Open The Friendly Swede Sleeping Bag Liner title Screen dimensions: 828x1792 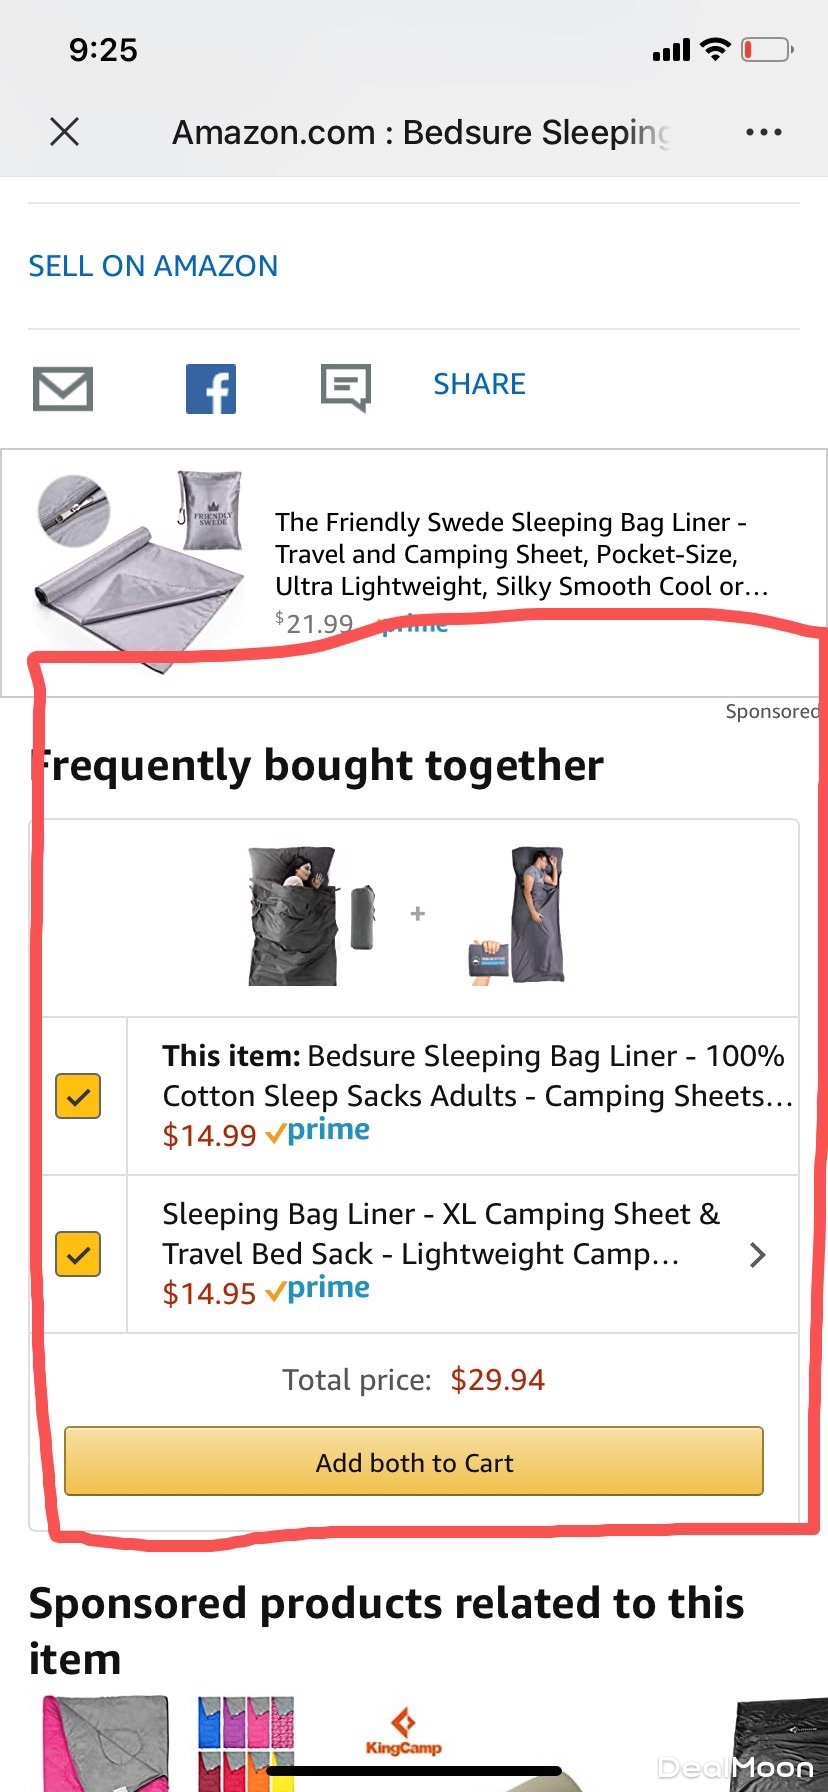(x=520, y=553)
